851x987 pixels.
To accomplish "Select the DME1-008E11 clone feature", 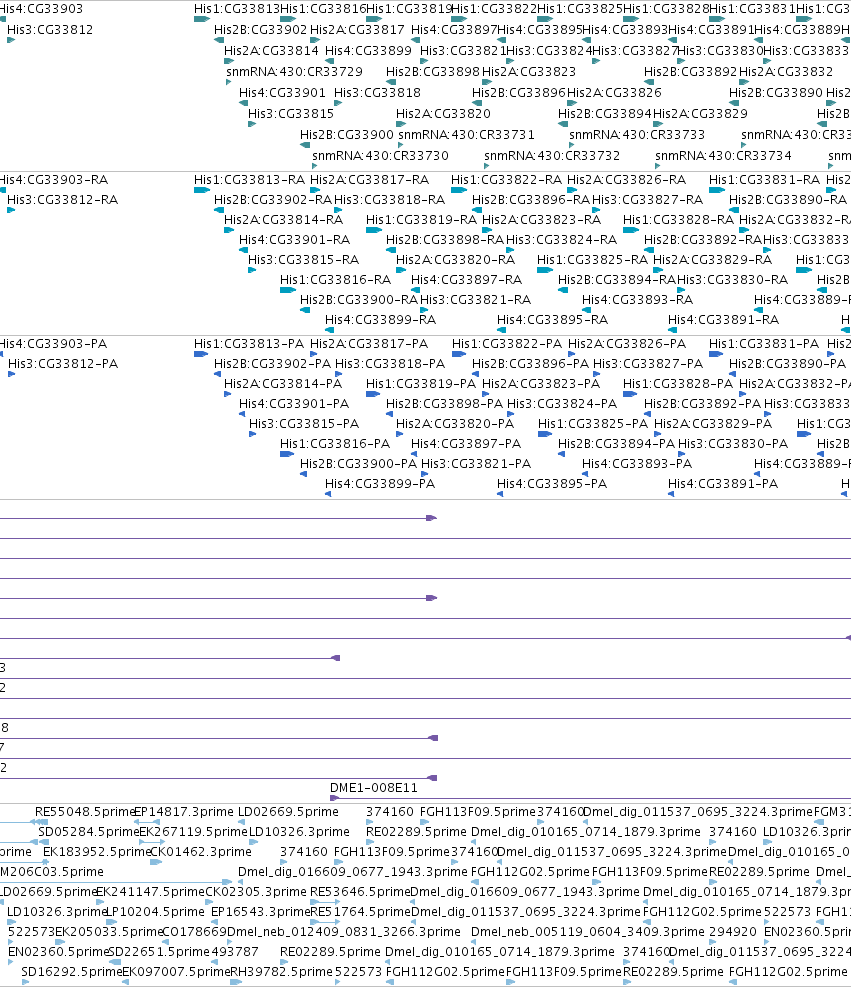I will 374,787.
